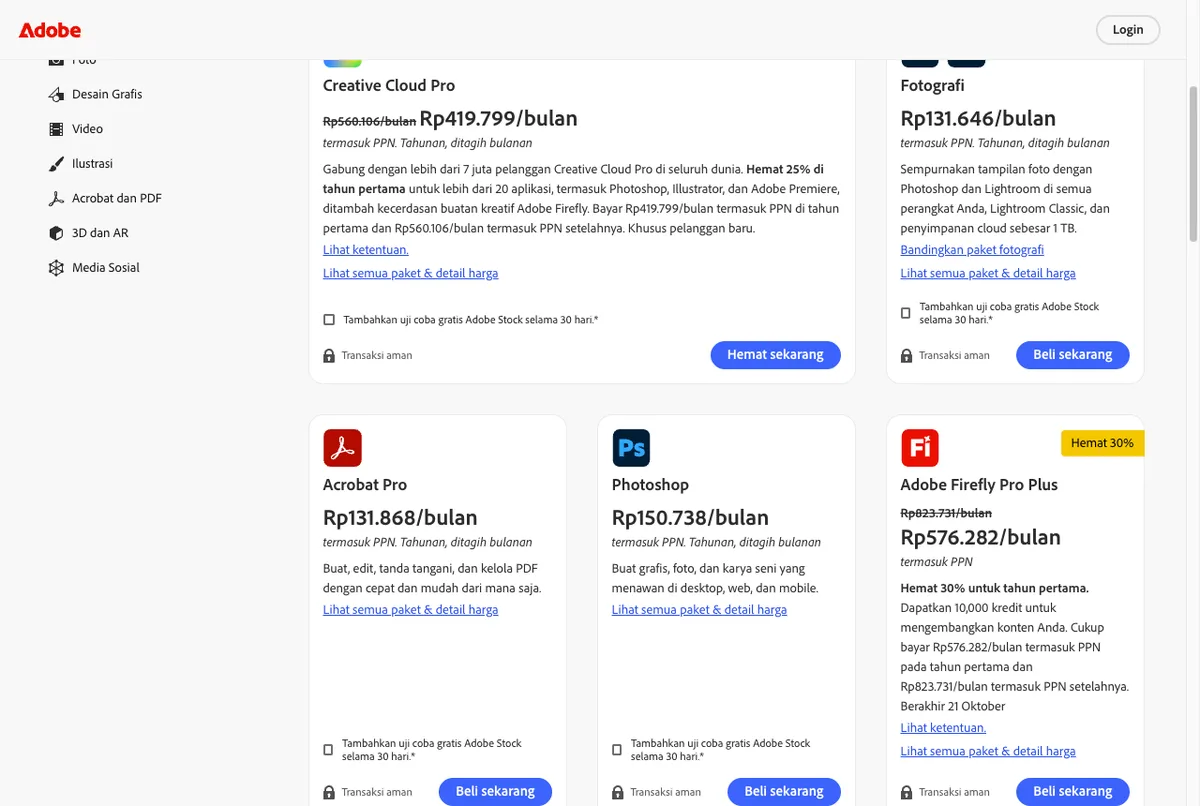Click the Photoshop Ps product icon
Screen dimensions: 1200x806
(631, 448)
